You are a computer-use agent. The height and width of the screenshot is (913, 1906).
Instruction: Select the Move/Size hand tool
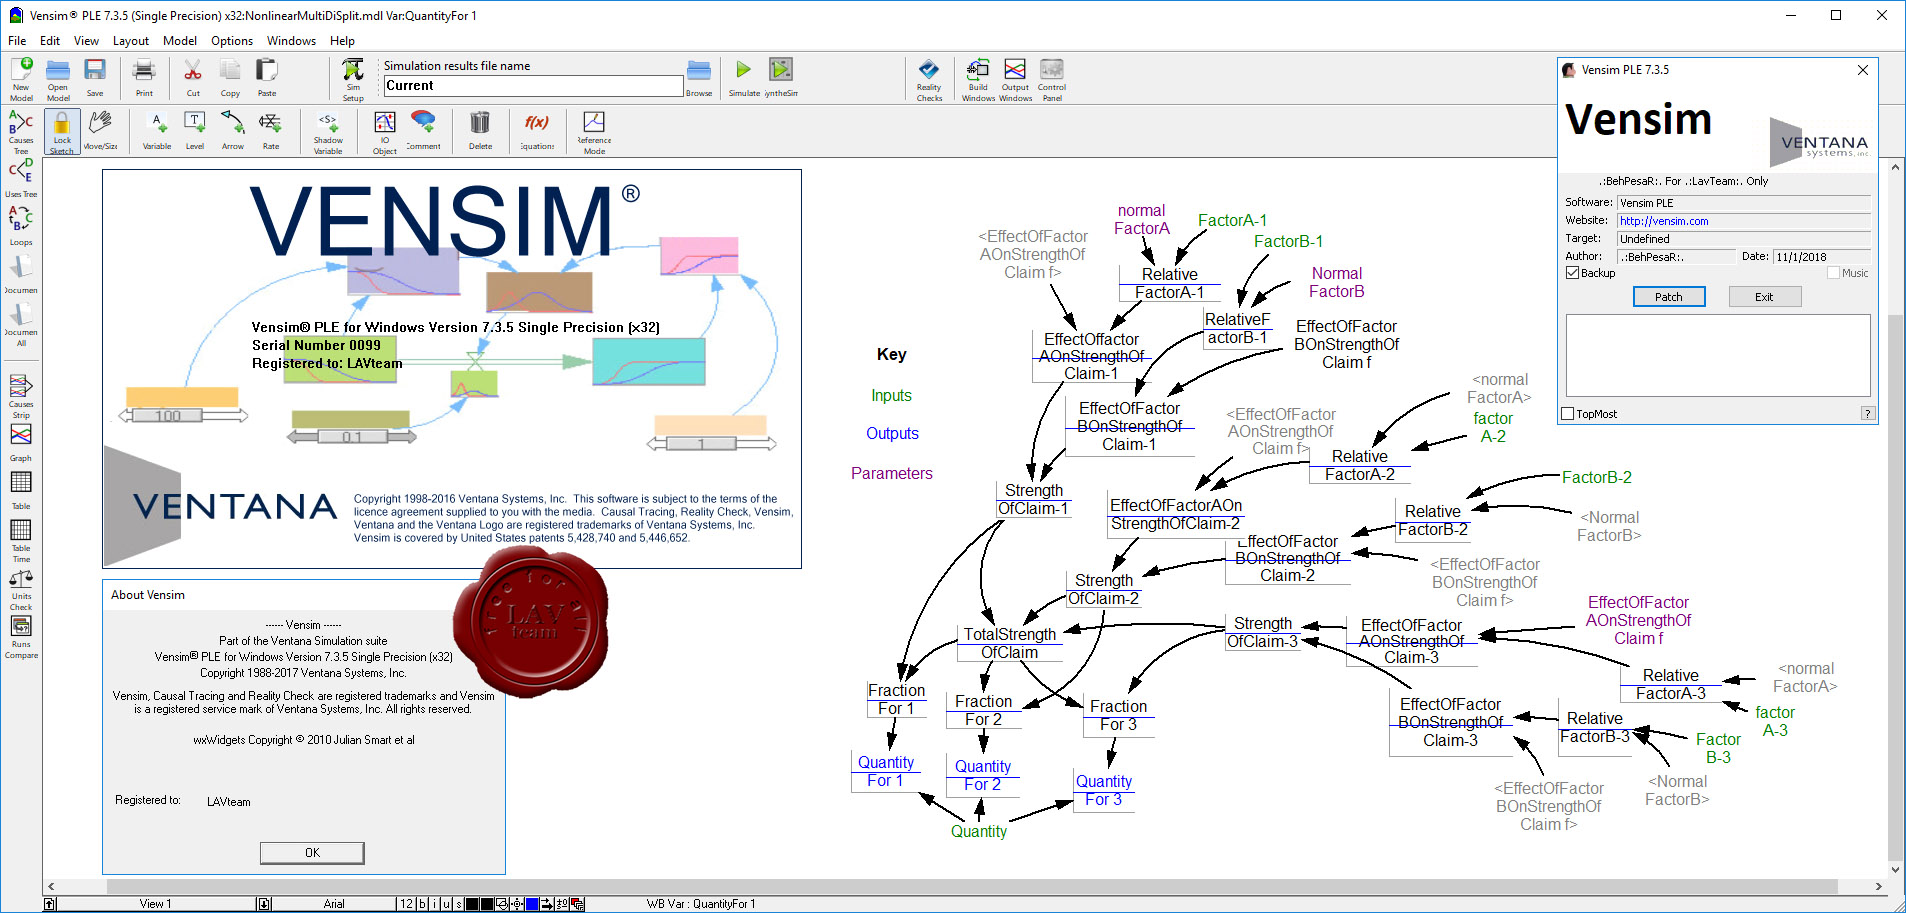pyautogui.click(x=100, y=131)
